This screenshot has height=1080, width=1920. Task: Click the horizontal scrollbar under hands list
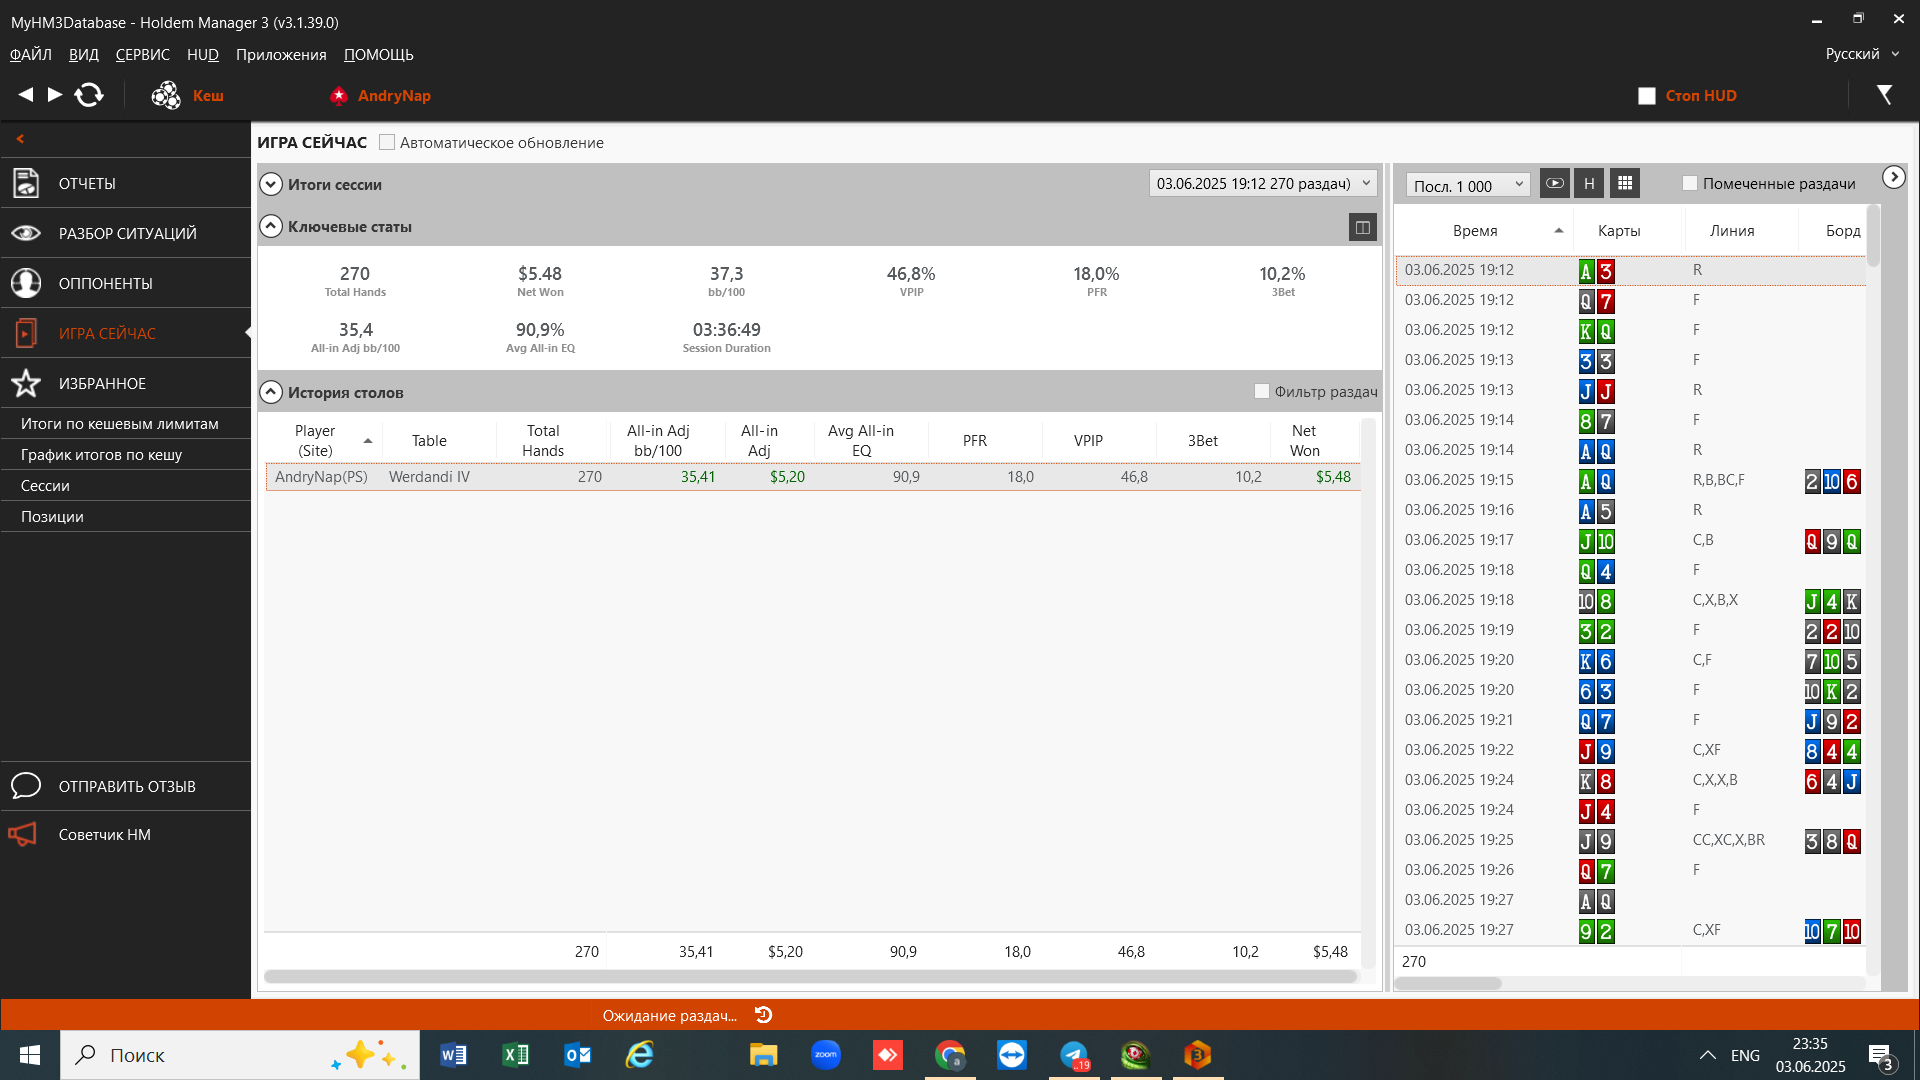pos(1448,983)
